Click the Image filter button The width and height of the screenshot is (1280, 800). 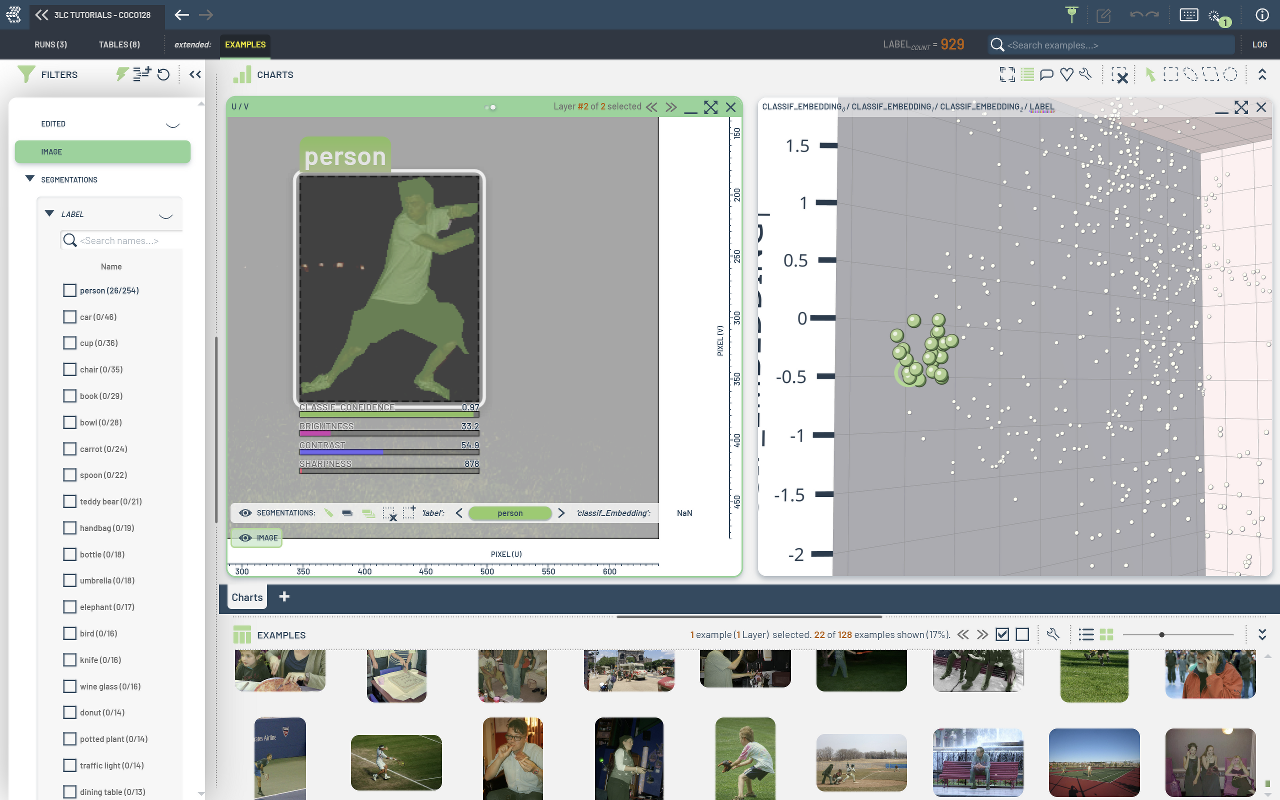(102, 152)
